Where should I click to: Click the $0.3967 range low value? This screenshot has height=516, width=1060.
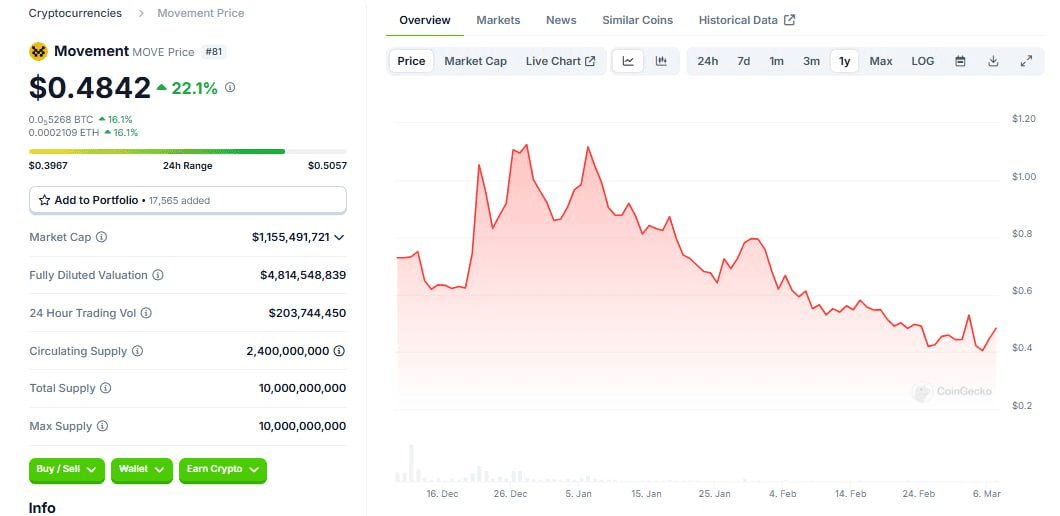[x=48, y=166]
